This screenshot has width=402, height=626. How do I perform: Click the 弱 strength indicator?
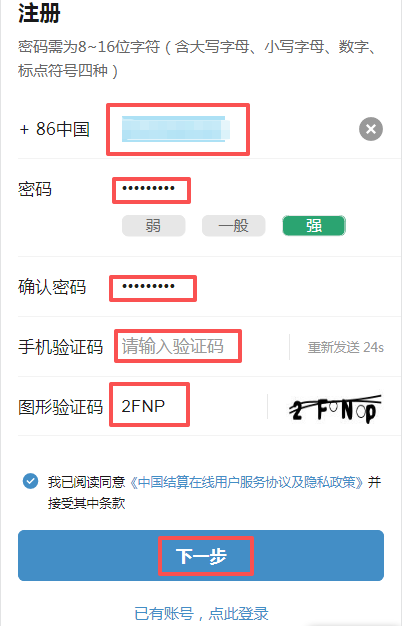[154, 226]
